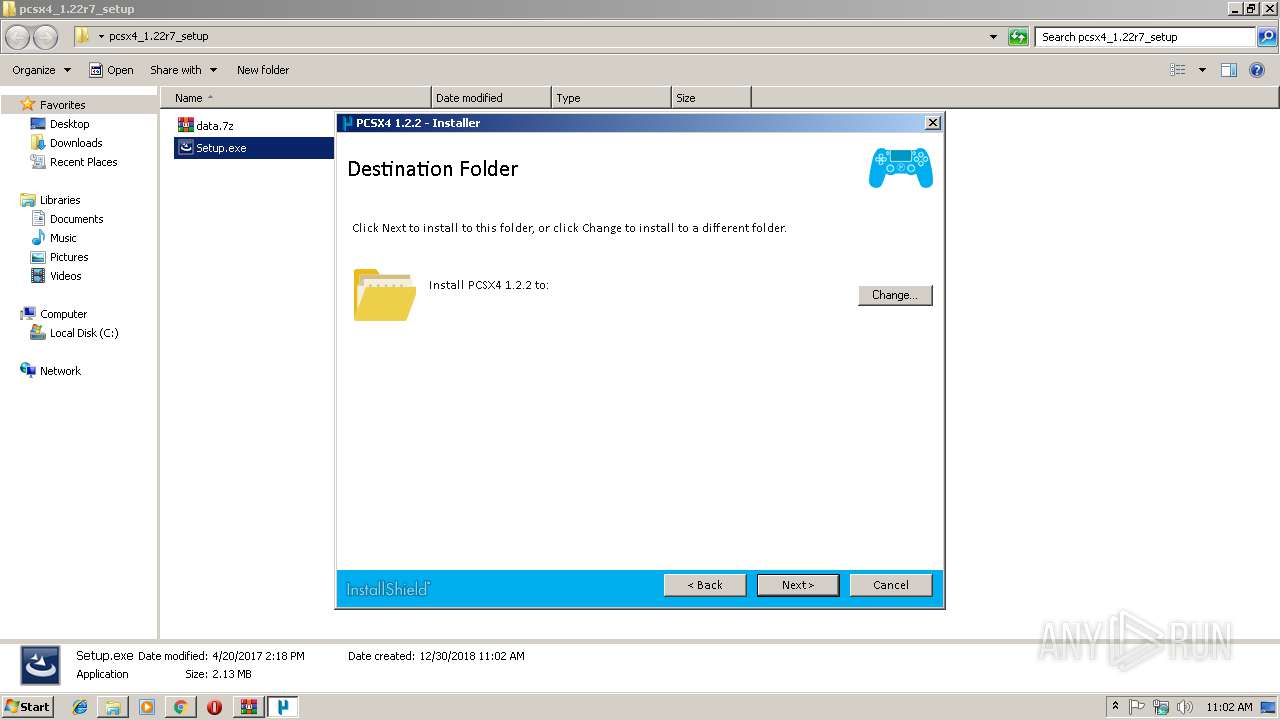
Task: Click the refresh button beside address bar
Action: click(x=1018, y=37)
